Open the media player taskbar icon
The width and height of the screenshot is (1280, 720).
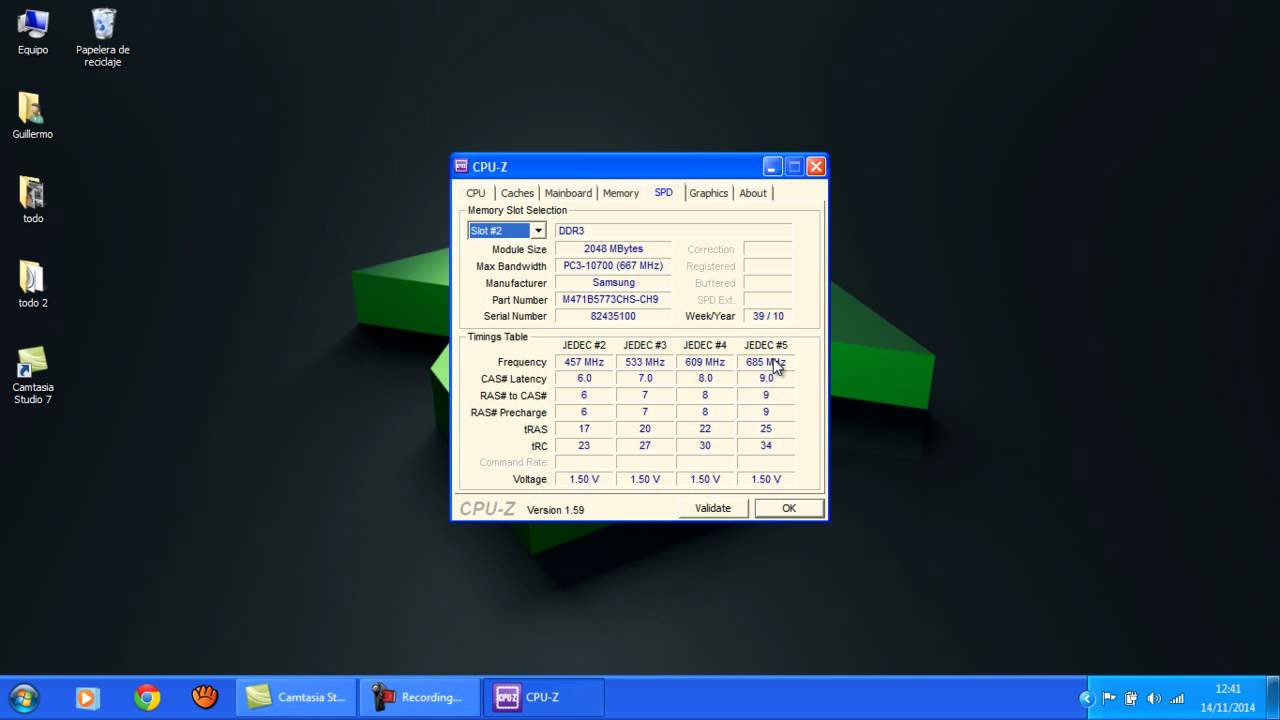click(88, 697)
